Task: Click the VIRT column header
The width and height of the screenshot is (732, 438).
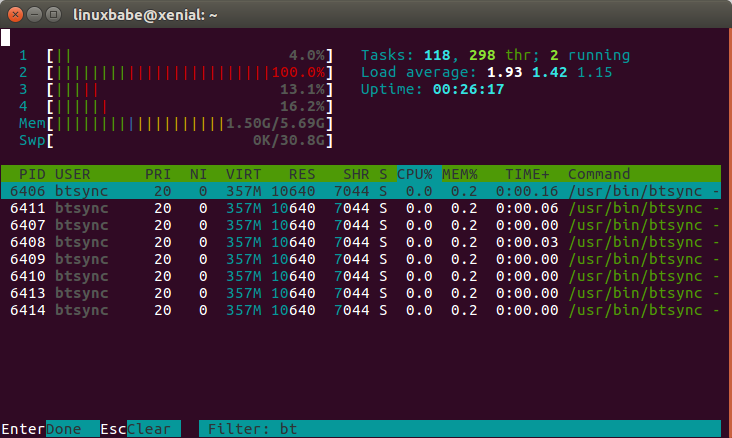Action: pos(243,174)
